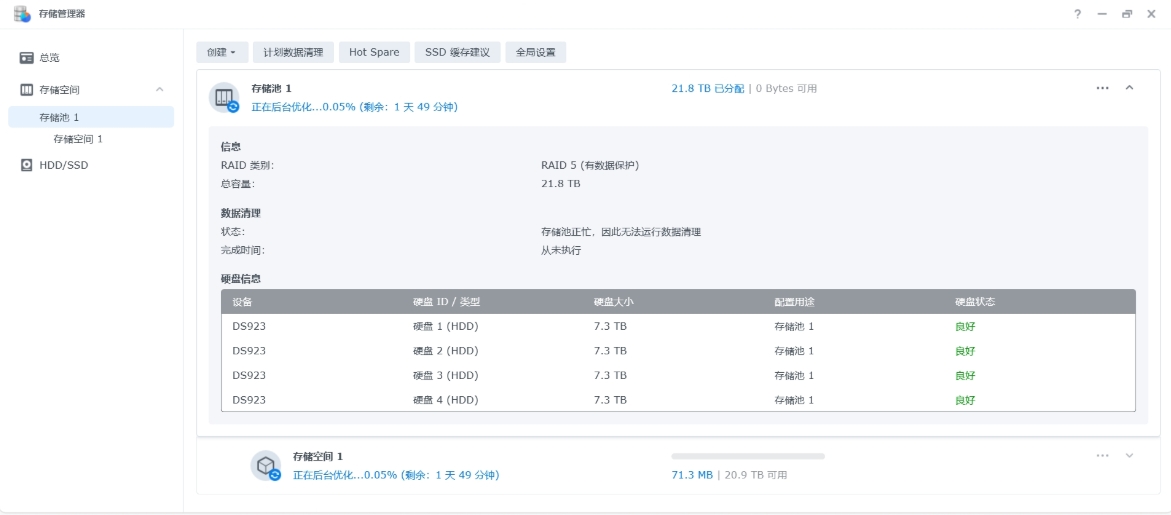
Task: Click the 总览 overview icon in sidebar
Action: point(27,58)
